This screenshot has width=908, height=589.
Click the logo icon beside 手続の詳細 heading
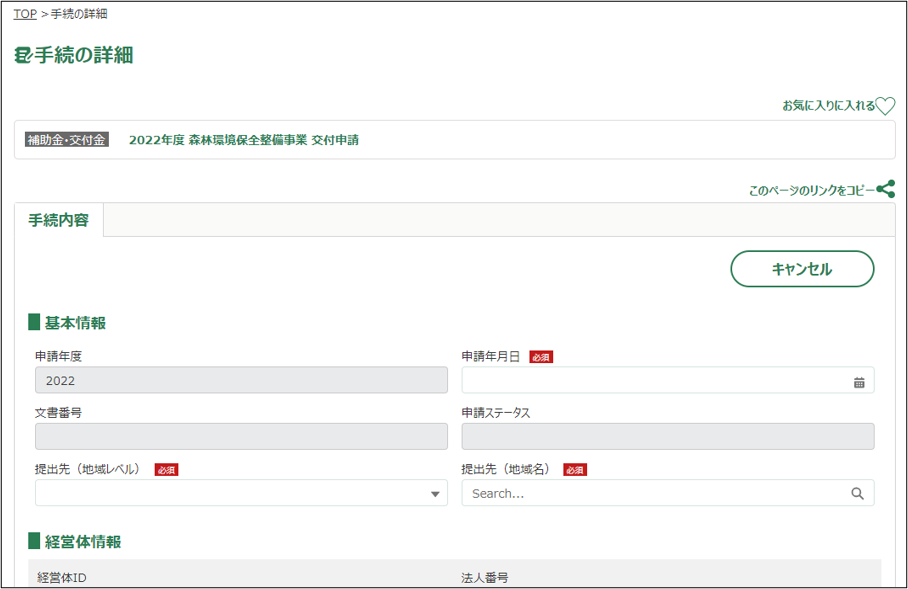(x=23, y=56)
